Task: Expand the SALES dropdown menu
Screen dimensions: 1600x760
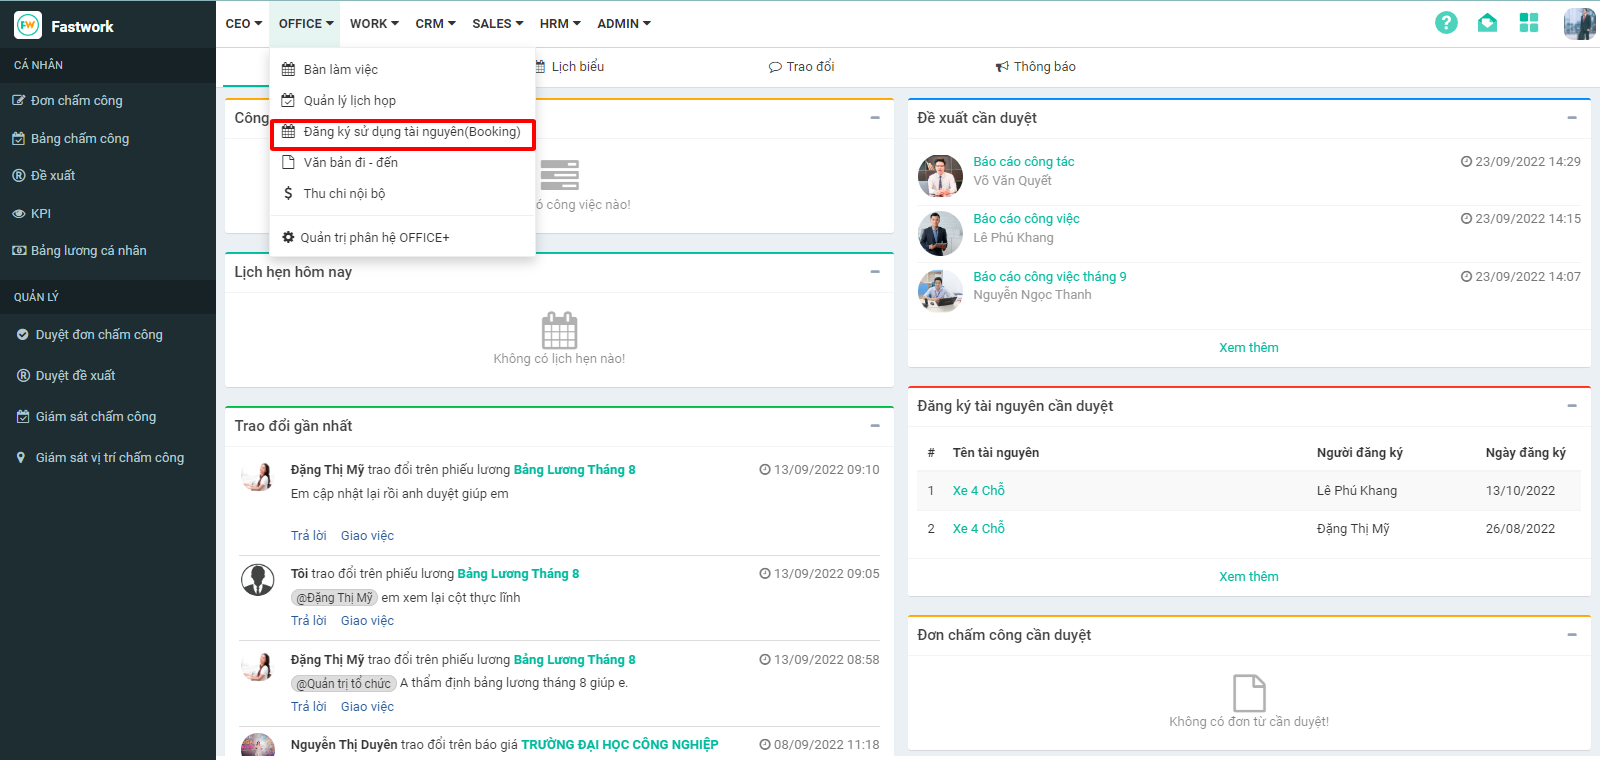Action: pyautogui.click(x=497, y=23)
